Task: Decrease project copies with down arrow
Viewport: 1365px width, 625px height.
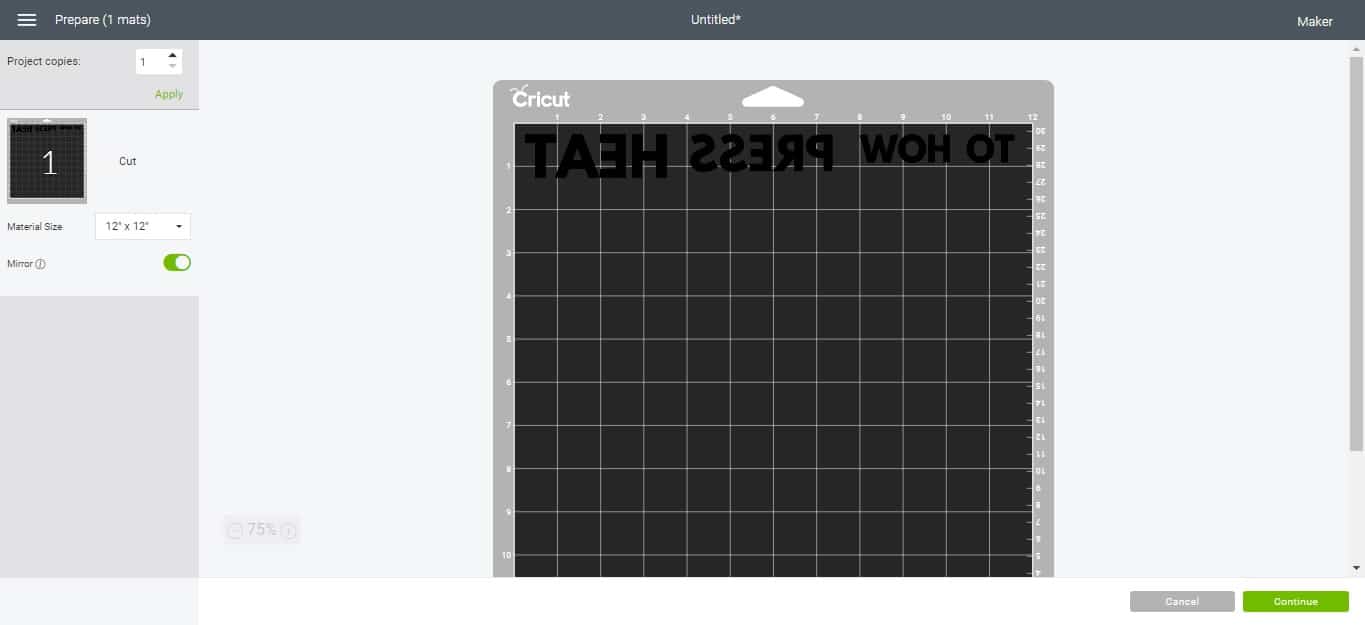Action: pos(173,67)
